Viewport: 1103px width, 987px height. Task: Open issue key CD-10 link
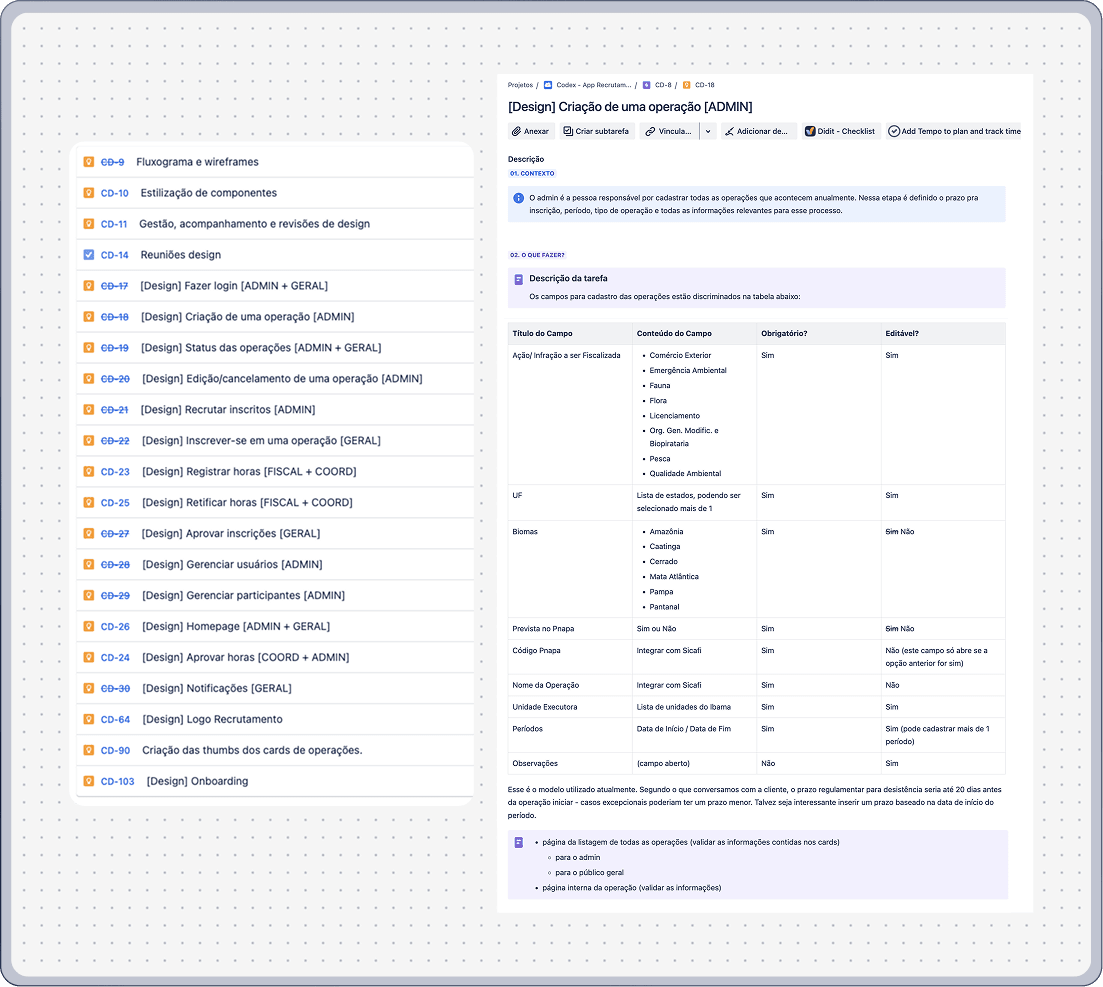(x=114, y=193)
